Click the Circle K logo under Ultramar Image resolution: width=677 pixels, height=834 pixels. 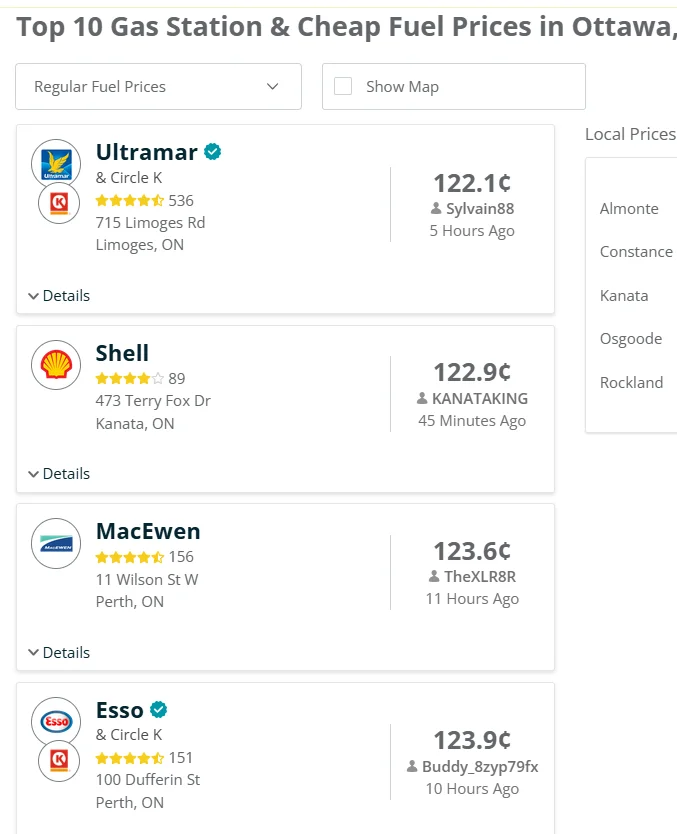click(59, 203)
